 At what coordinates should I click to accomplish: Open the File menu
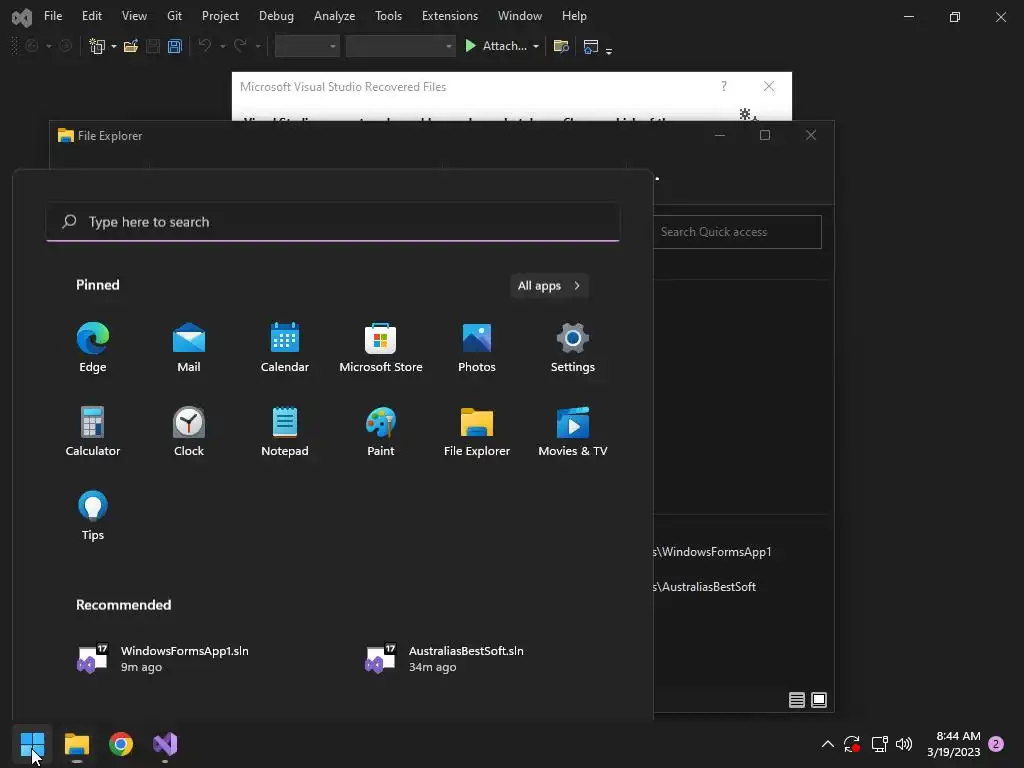[53, 16]
